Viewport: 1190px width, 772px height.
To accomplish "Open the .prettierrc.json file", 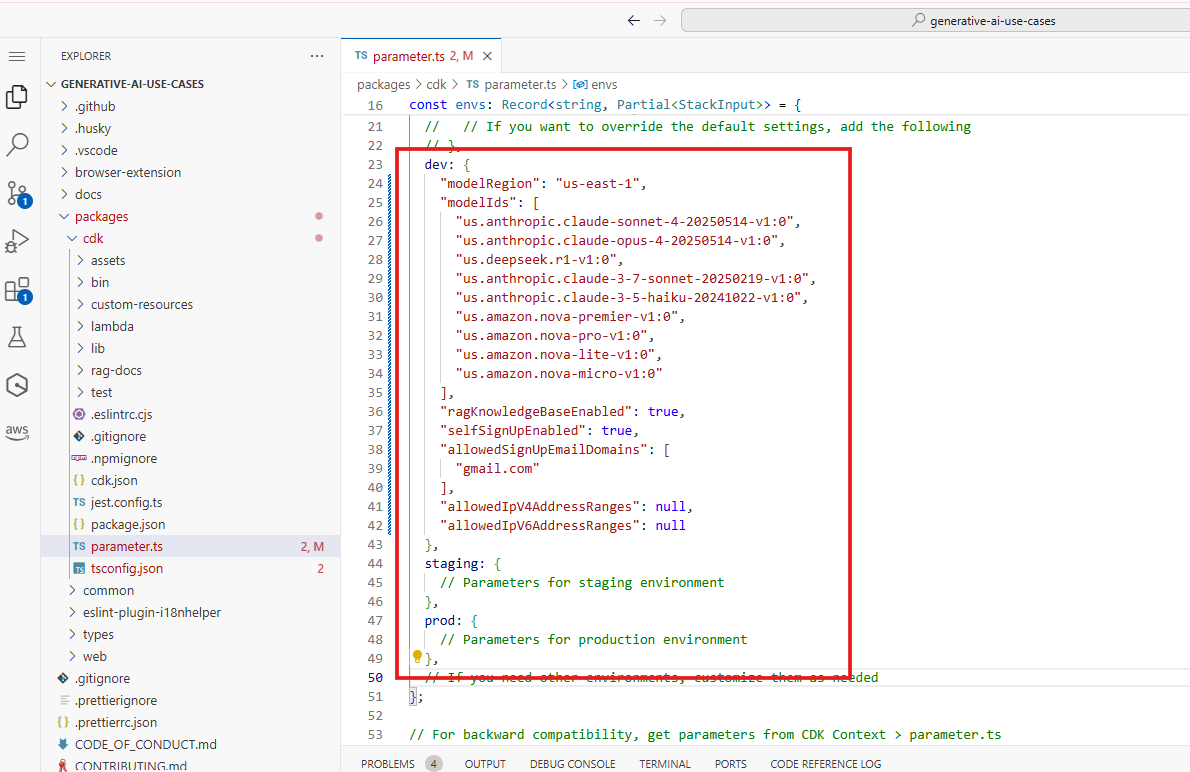I will tap(190, 723).
